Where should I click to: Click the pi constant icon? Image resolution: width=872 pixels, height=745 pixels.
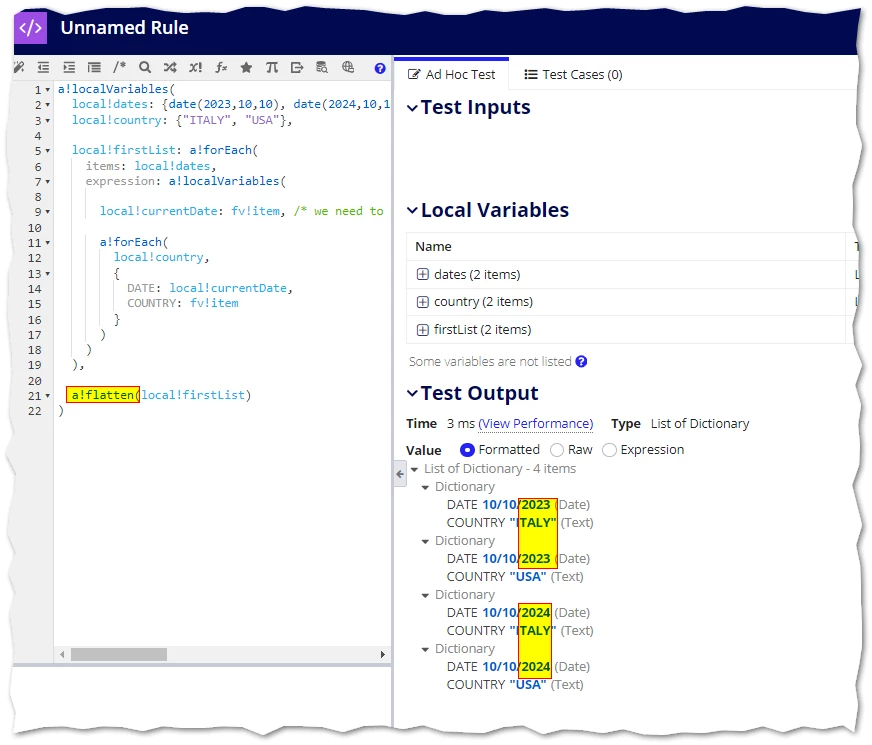pyautogui.click(x=271, y=67)
